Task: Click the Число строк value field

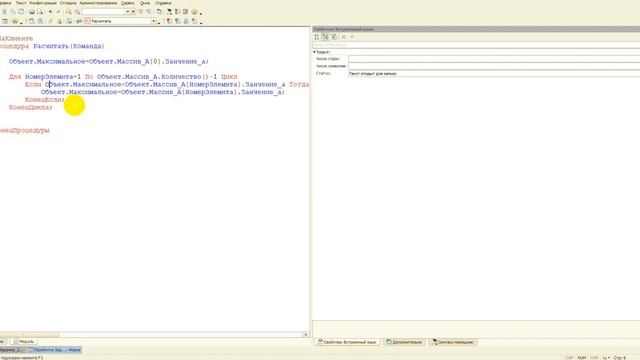Action: tap(494, 59)
